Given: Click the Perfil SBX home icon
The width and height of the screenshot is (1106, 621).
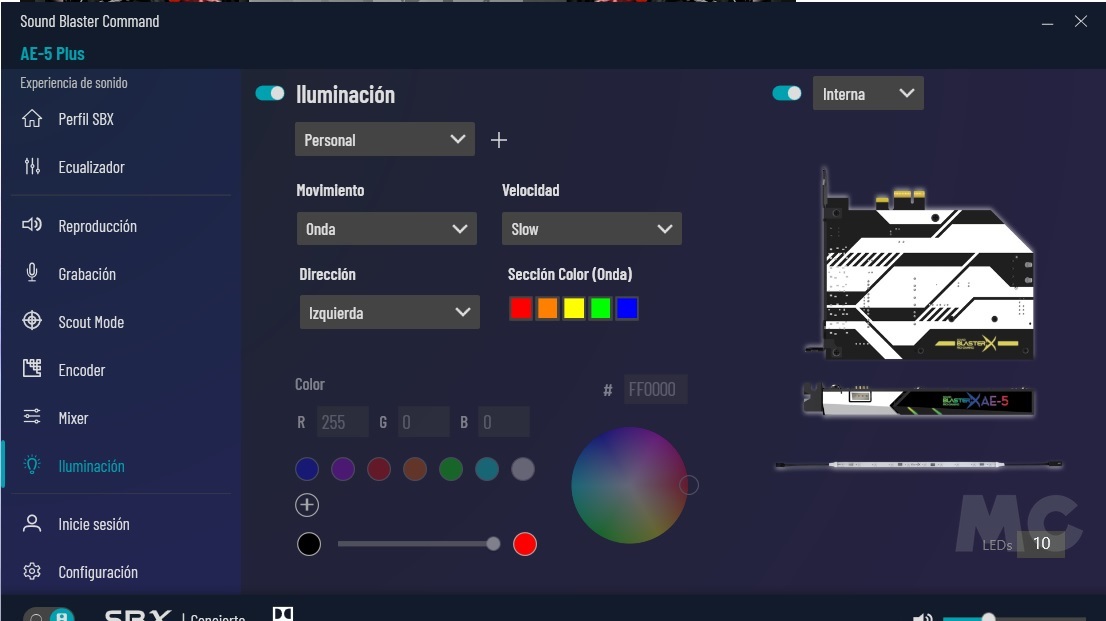Looking at the screenshot, I should [32, 119].
